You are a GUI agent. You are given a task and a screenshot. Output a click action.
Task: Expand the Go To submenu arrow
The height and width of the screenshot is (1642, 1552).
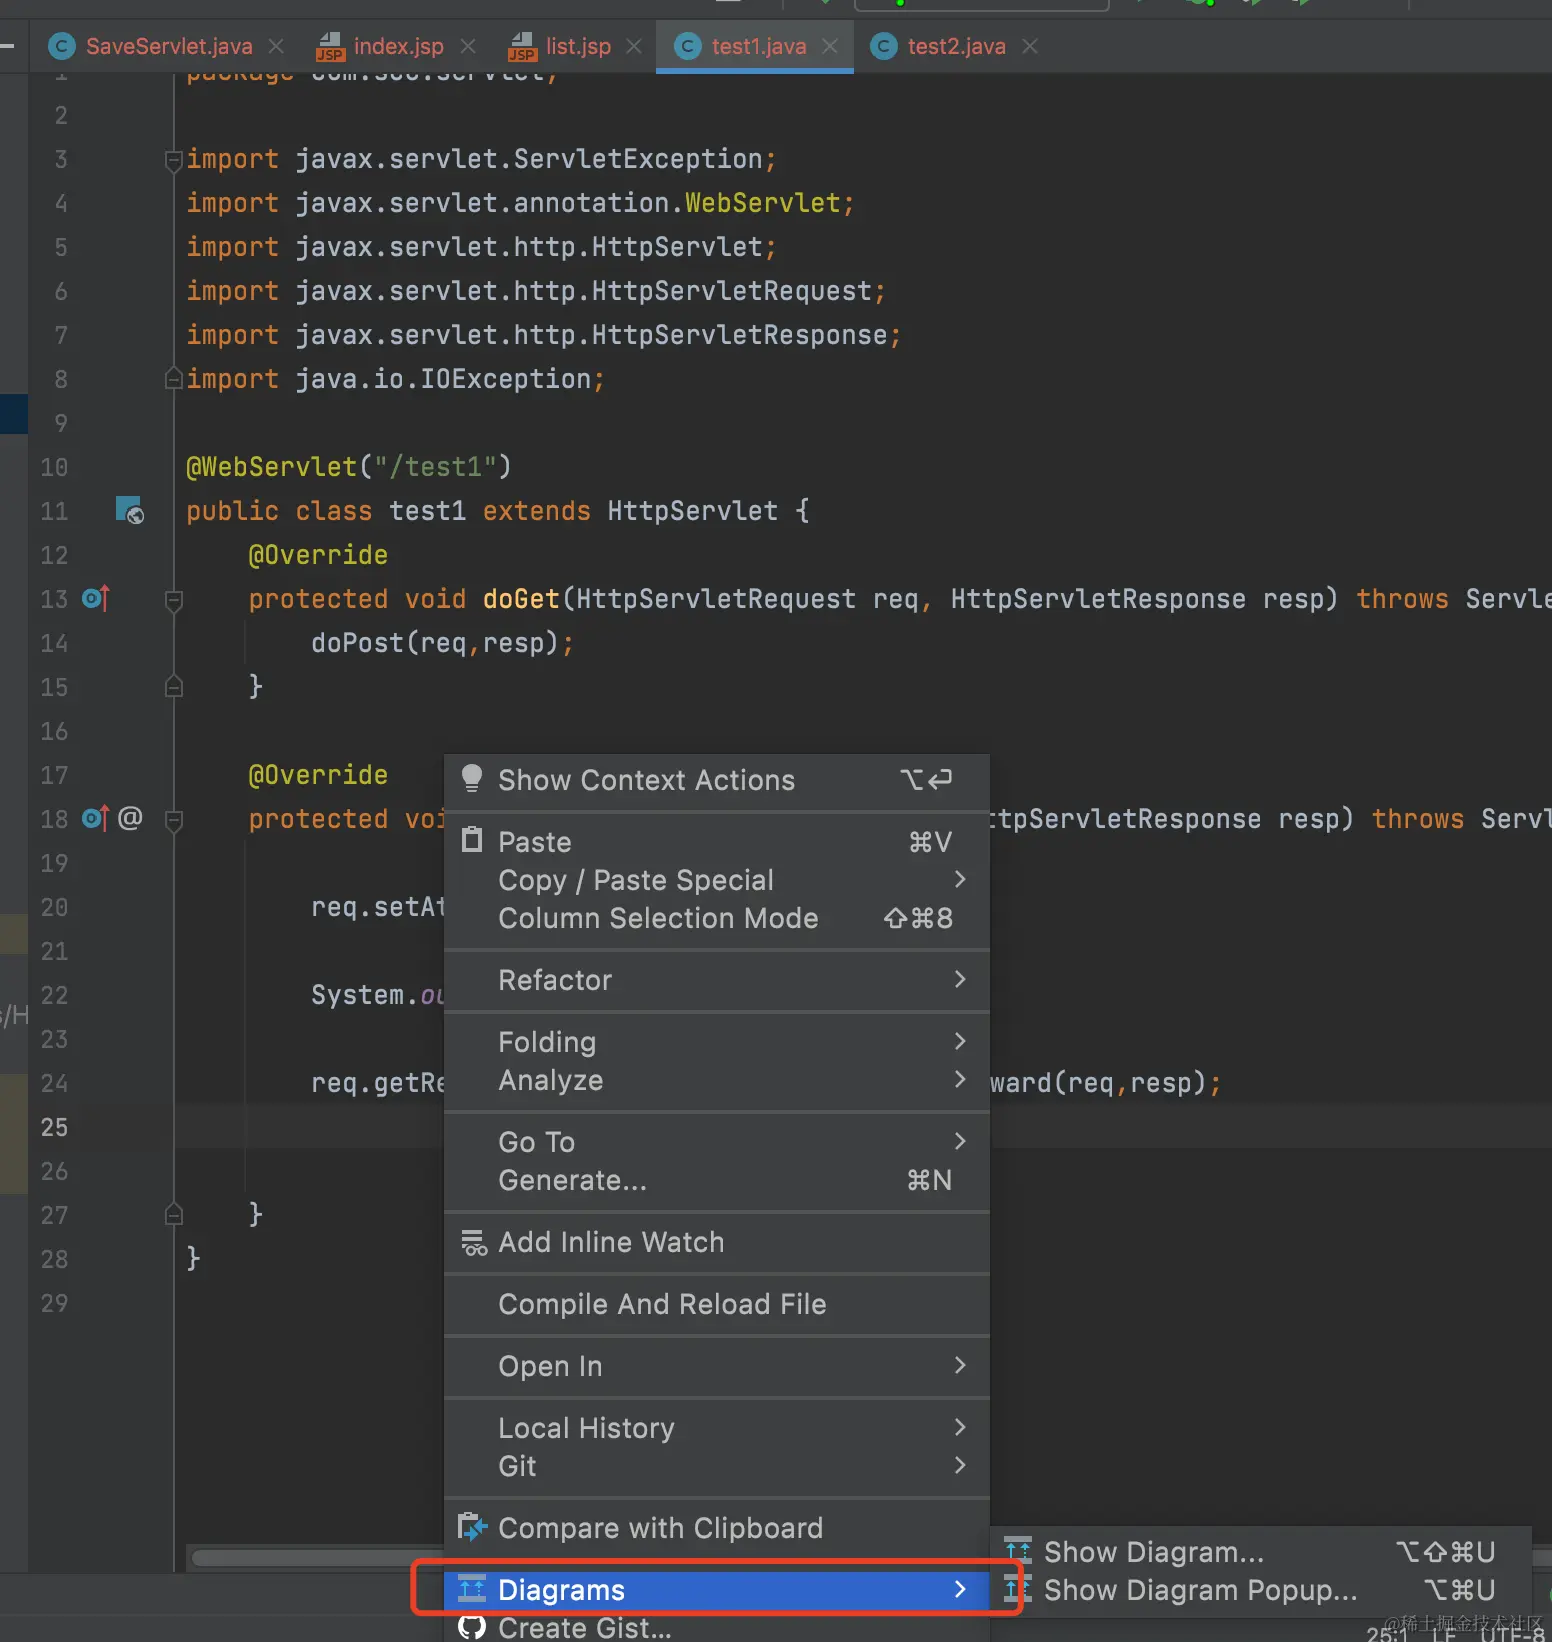960,1141
